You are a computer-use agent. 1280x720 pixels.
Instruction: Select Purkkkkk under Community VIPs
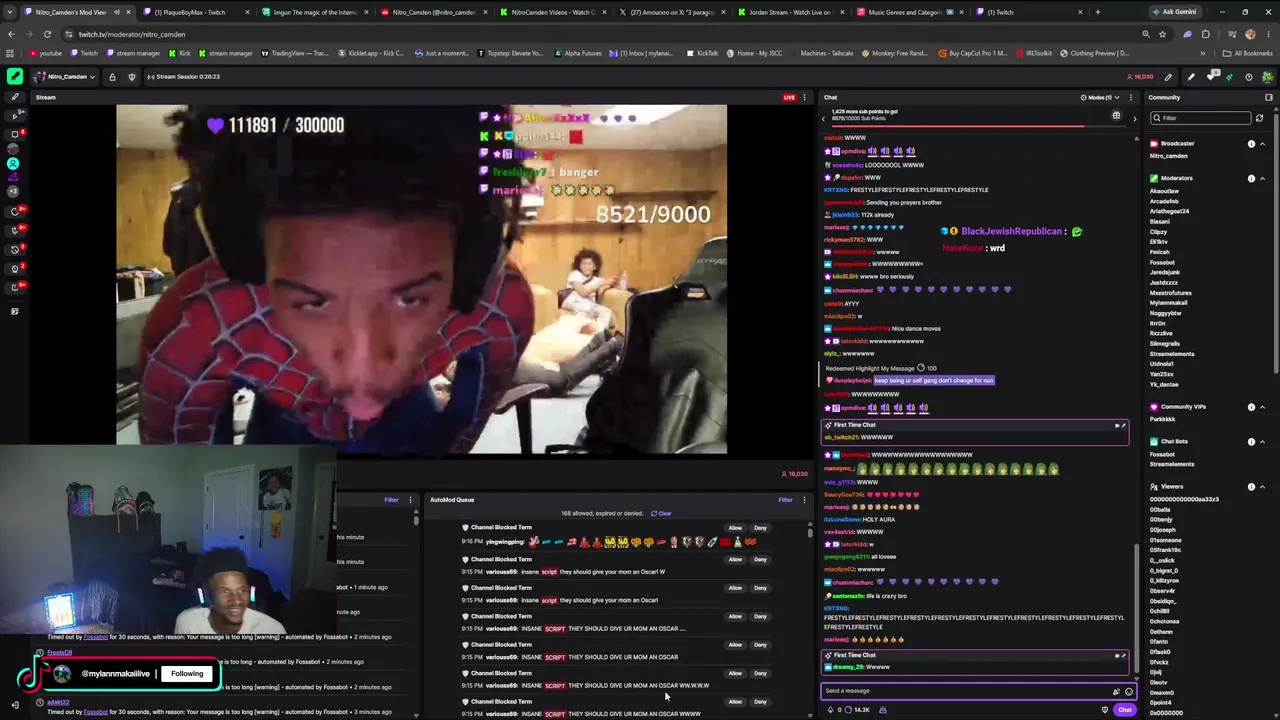click(x=1163, y=419)
